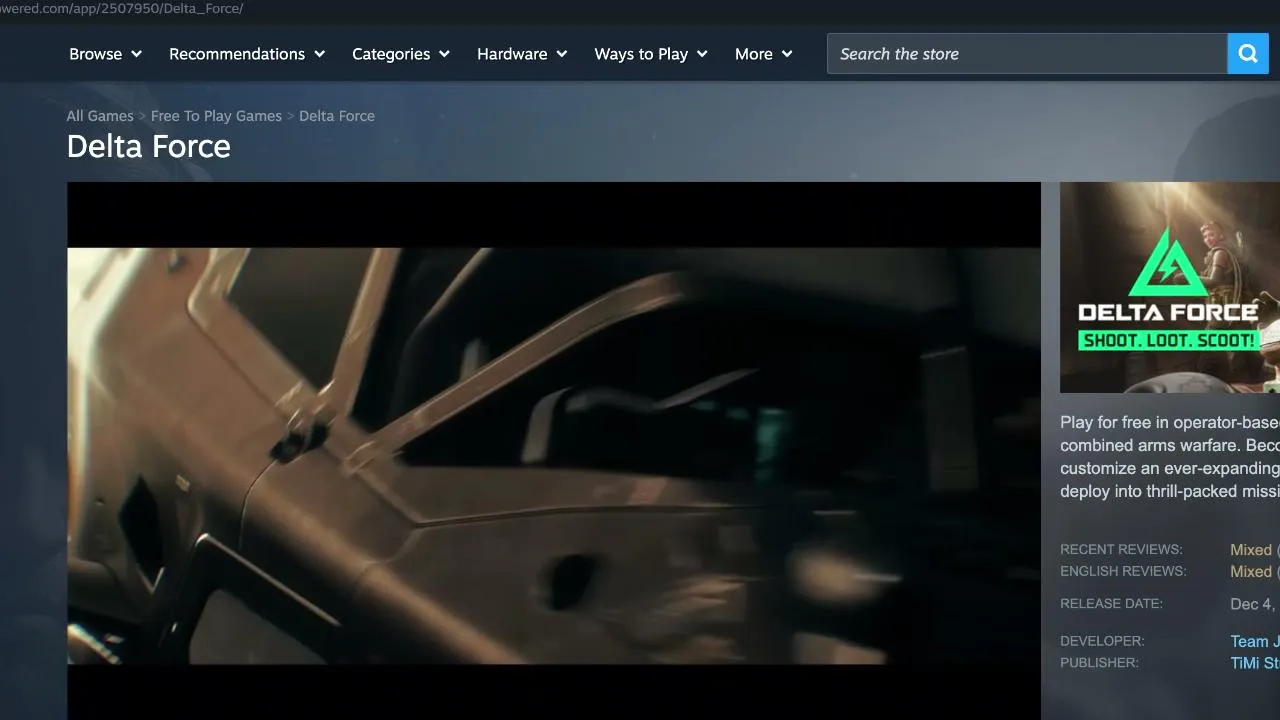Select the Delta Force breadcrumb link
Image resolution: width=1280 pixels, height=720 pixels.
(337, 116)
